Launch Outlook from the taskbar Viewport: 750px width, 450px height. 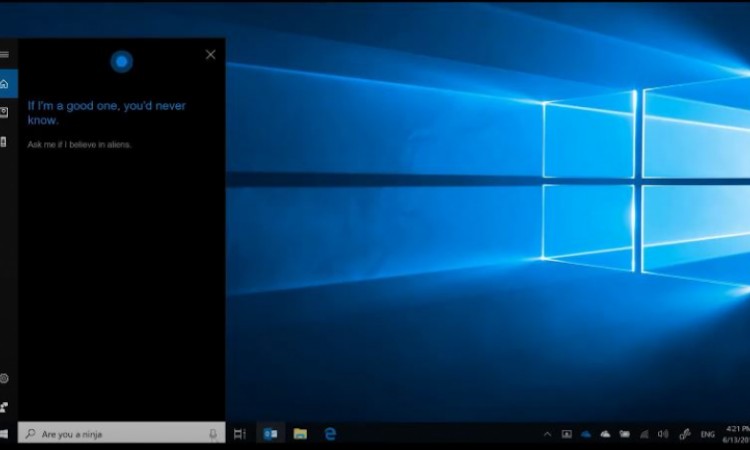(269, 434)
